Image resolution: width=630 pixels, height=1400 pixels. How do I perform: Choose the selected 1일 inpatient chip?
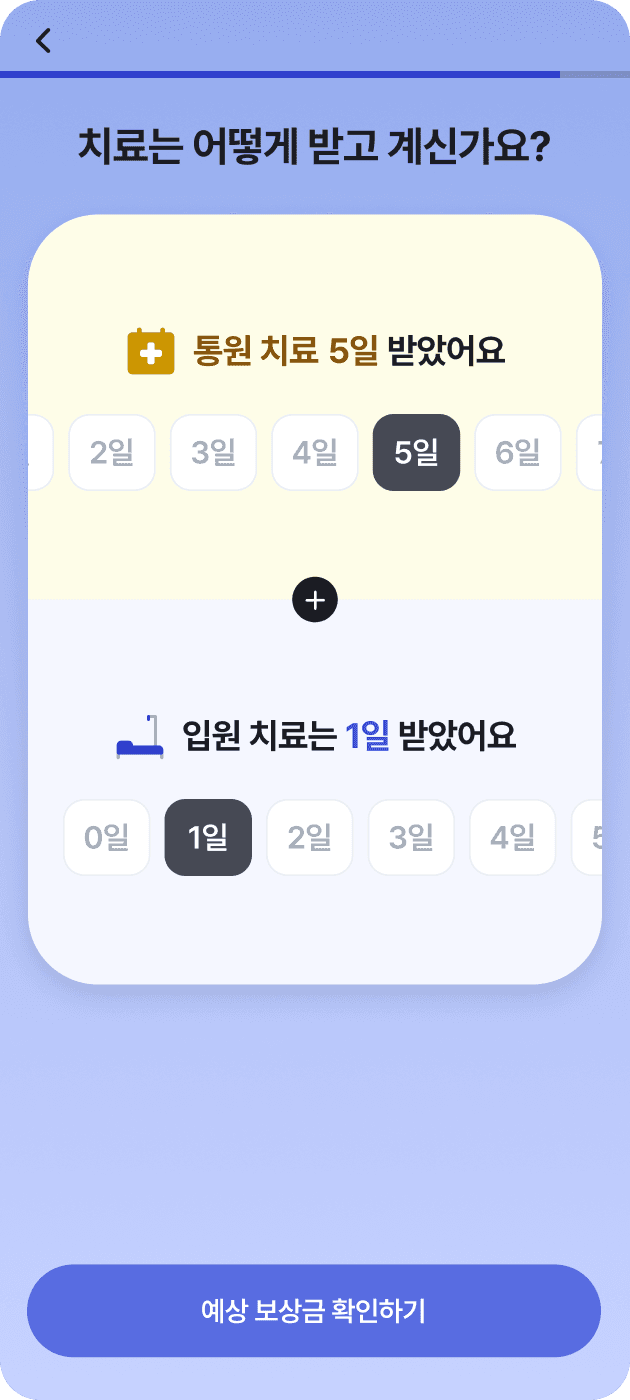click(x=208, y=838)
